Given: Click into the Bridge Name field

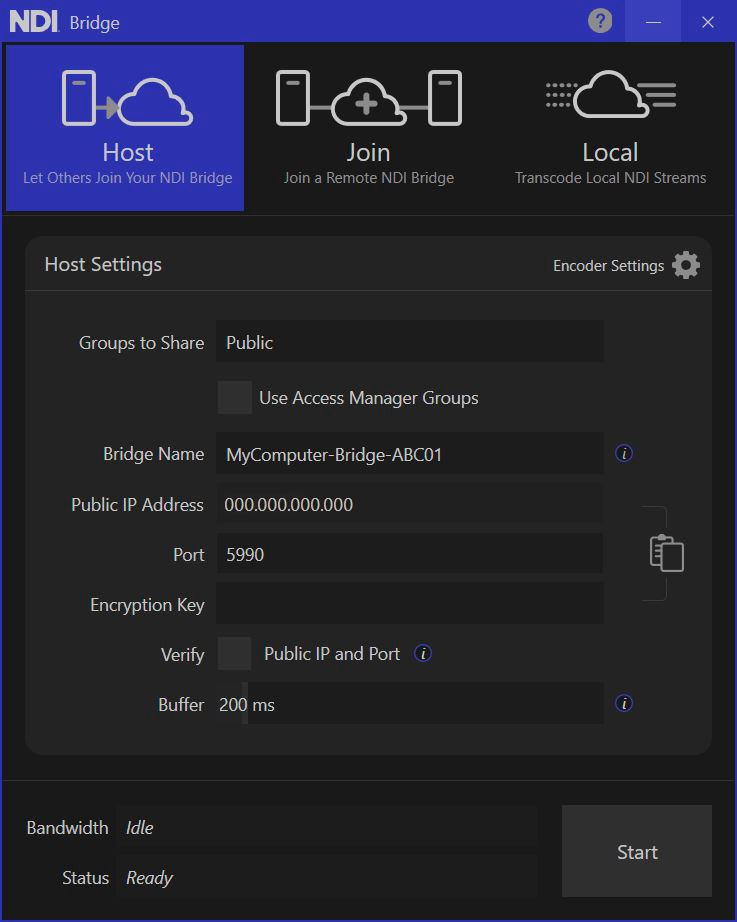Looking at the screenshot, I should pos(410,454).
